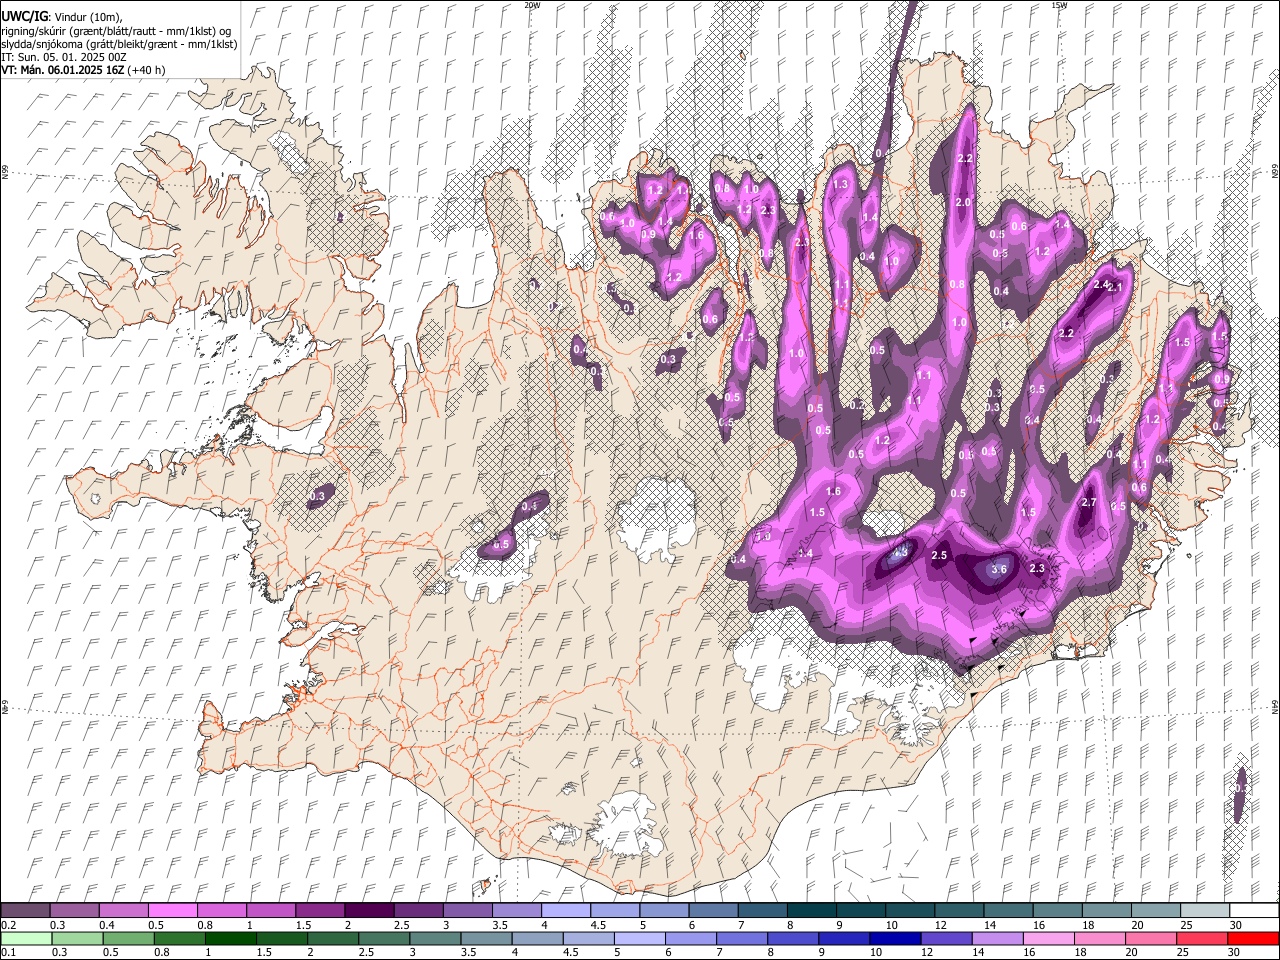The width and height of the screenshot is (1280, 960).
Task: Select the light pink 16–18 legend swatch
Action: (1047, 939)
